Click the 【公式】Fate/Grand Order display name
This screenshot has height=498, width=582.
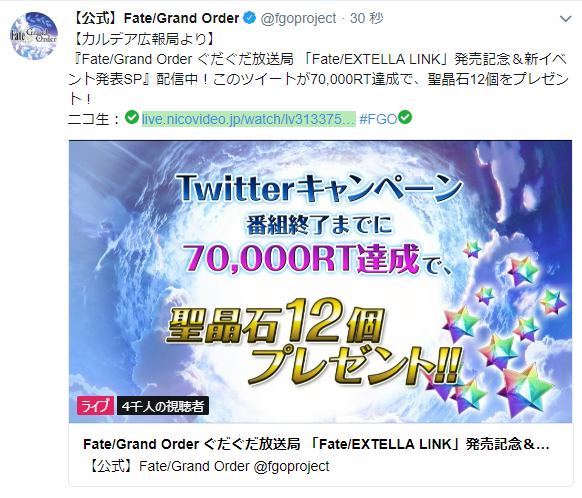(155, 18)
